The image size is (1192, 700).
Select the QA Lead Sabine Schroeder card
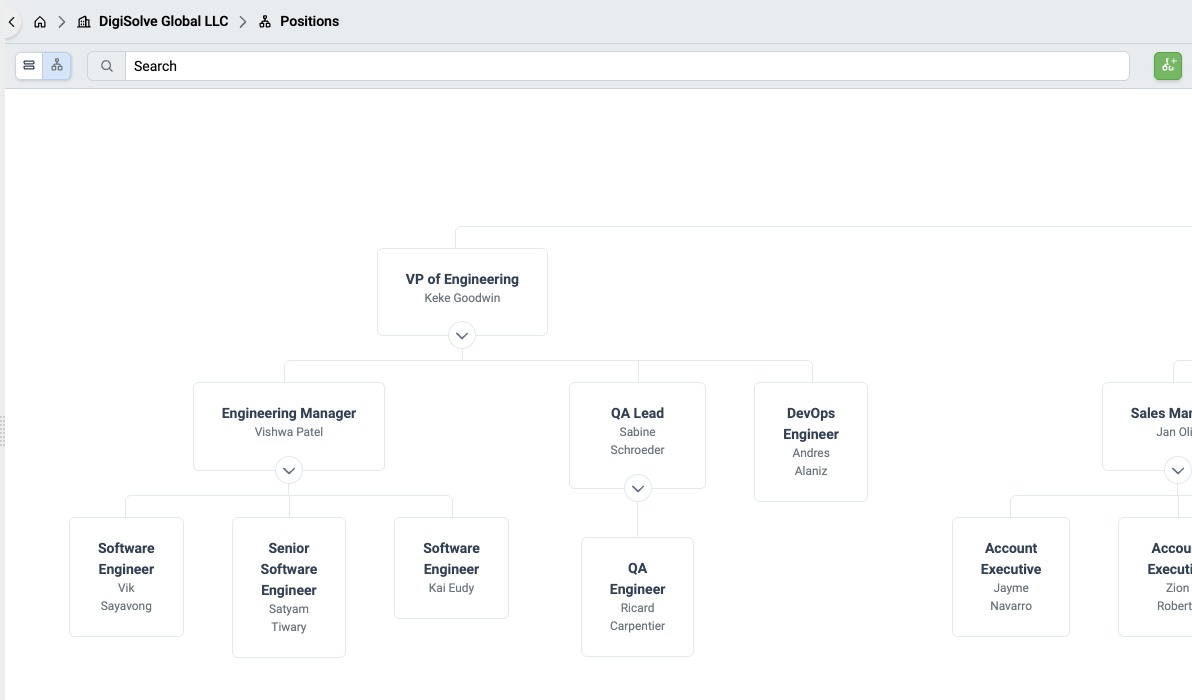point(637,435)
